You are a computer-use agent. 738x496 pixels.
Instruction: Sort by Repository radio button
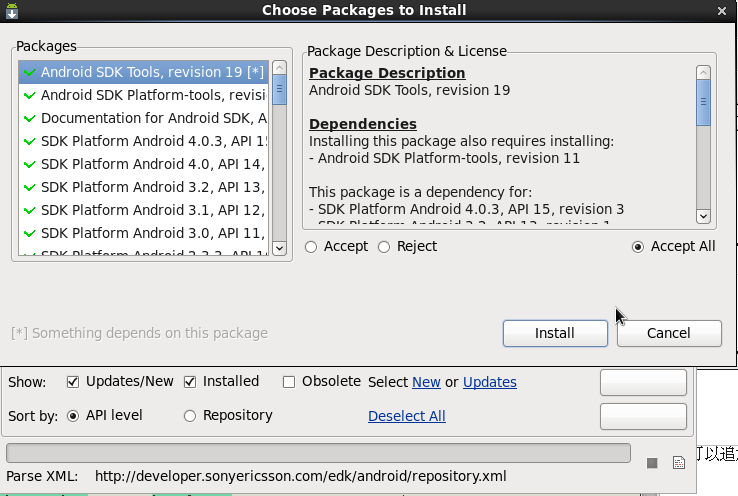coord(190,416)
